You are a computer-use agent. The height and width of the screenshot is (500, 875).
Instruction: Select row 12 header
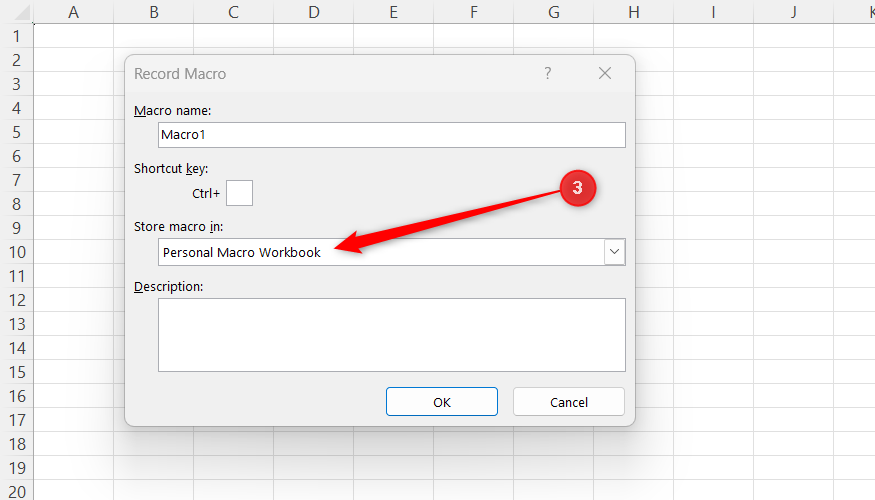pyautogui.click(x=17, y=300)
